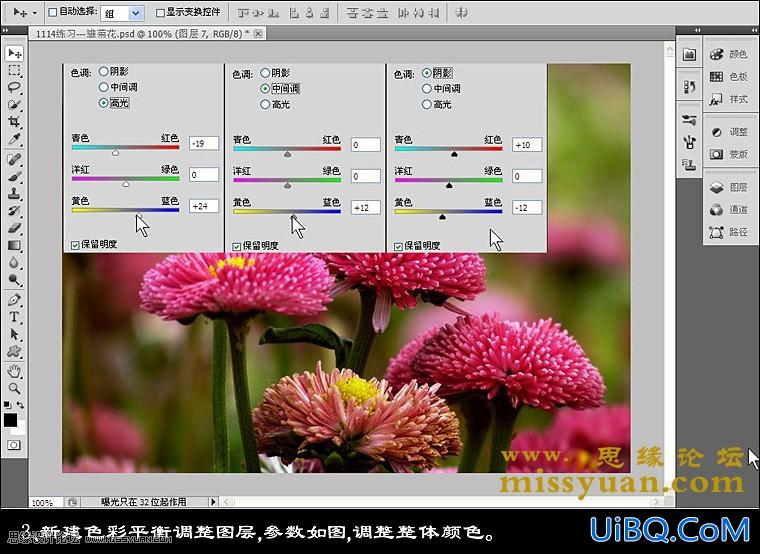
Task: Reset default foreground and background colors
Action: (x=7, y=405)
